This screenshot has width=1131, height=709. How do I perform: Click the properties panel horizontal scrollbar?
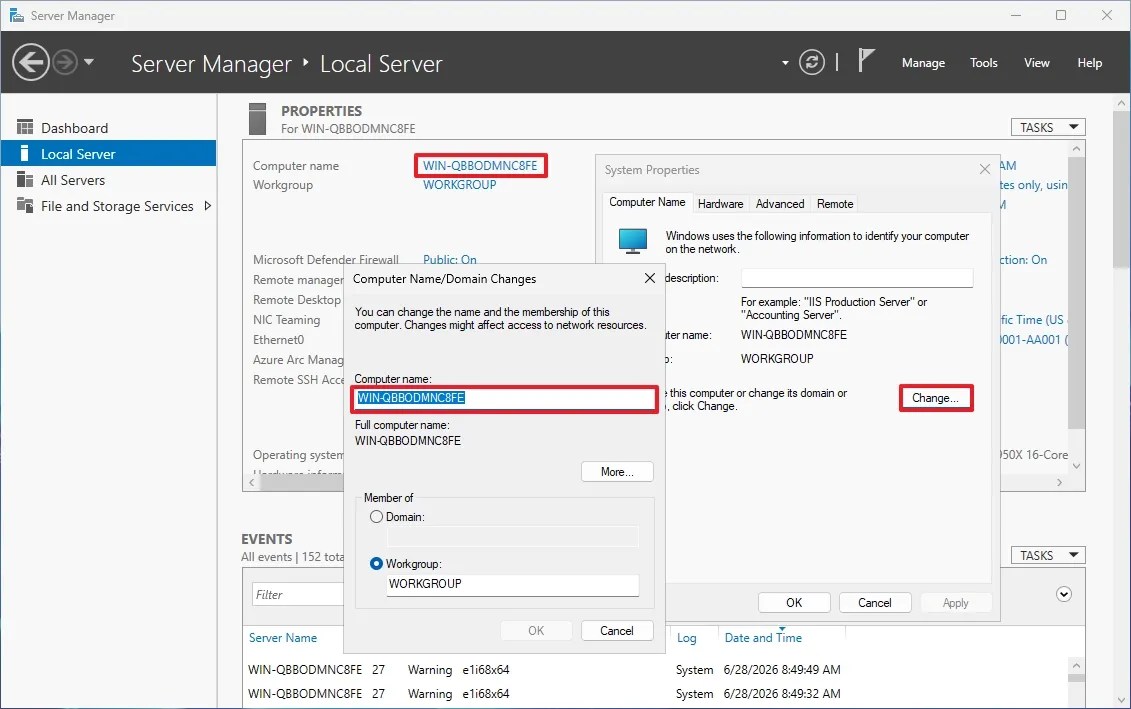303,483
